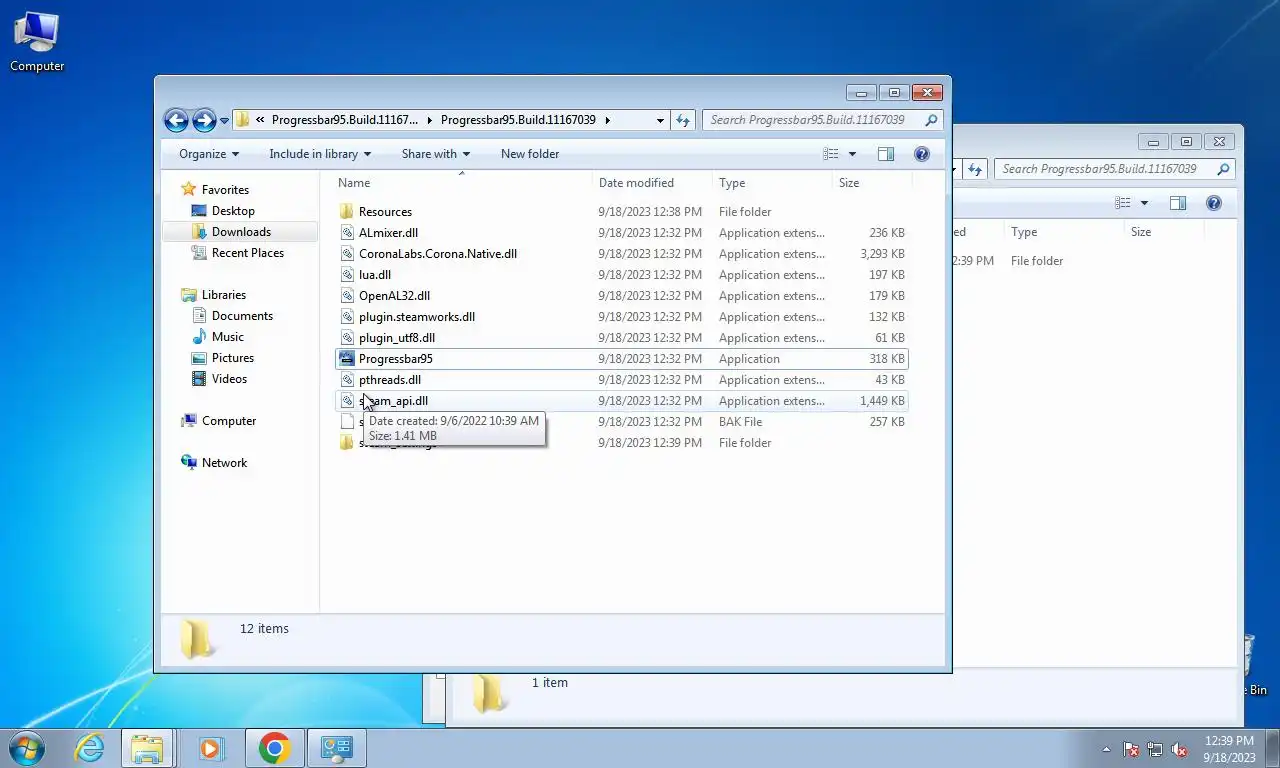Open the Include in library menu
The width and height of the screenshot is (1280, 768).
coord(320,154)
